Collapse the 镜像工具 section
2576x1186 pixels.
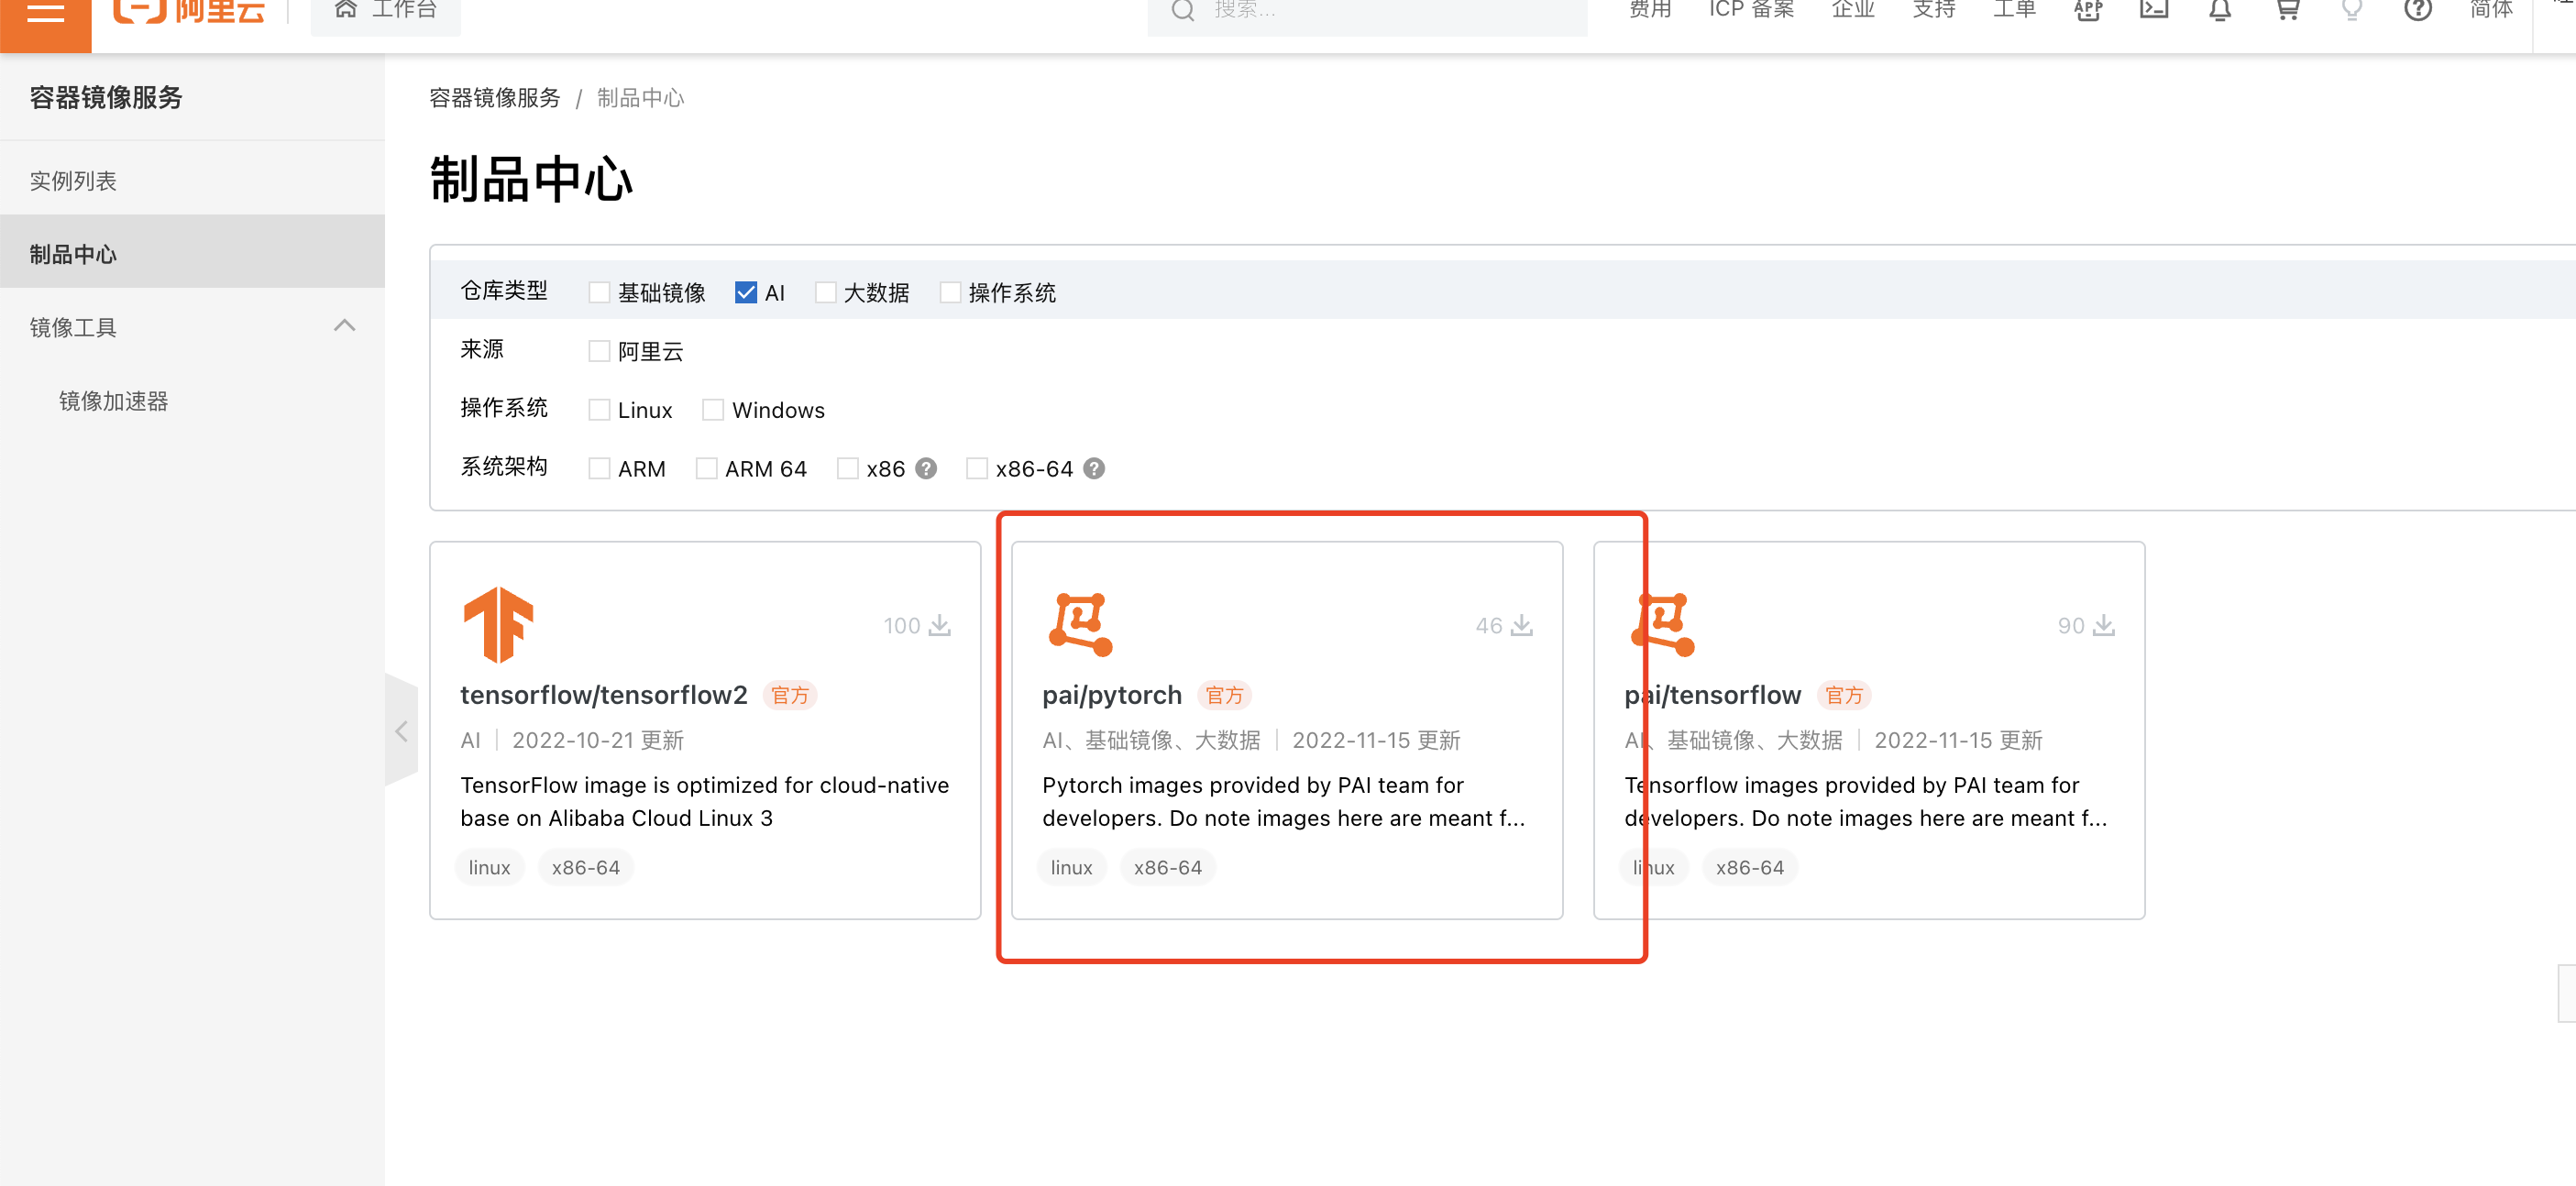pos(344,326)
